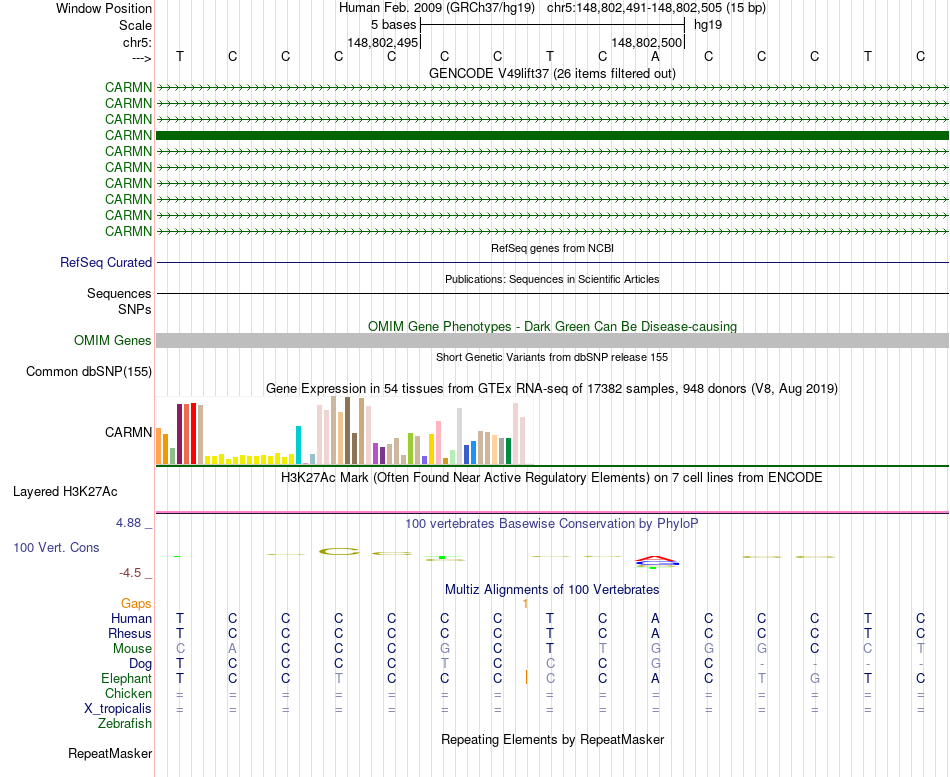This screenshot has width=950, height=777.
Task: Click the -4.5 lower scale value
Action: point(130,573)
